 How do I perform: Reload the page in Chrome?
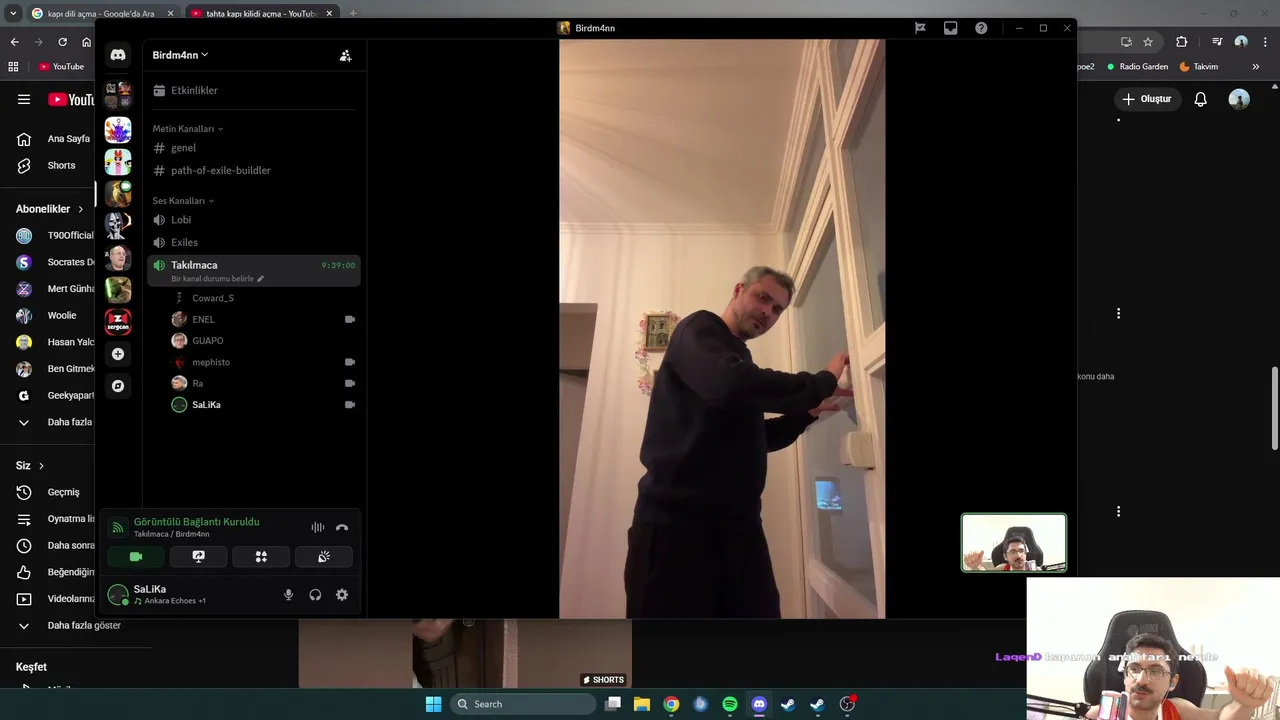[x=62, y=42]
